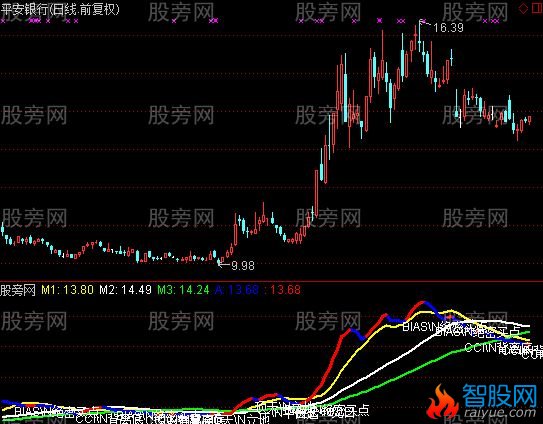Select the blue A: 13.68 value

coord(237,290)
